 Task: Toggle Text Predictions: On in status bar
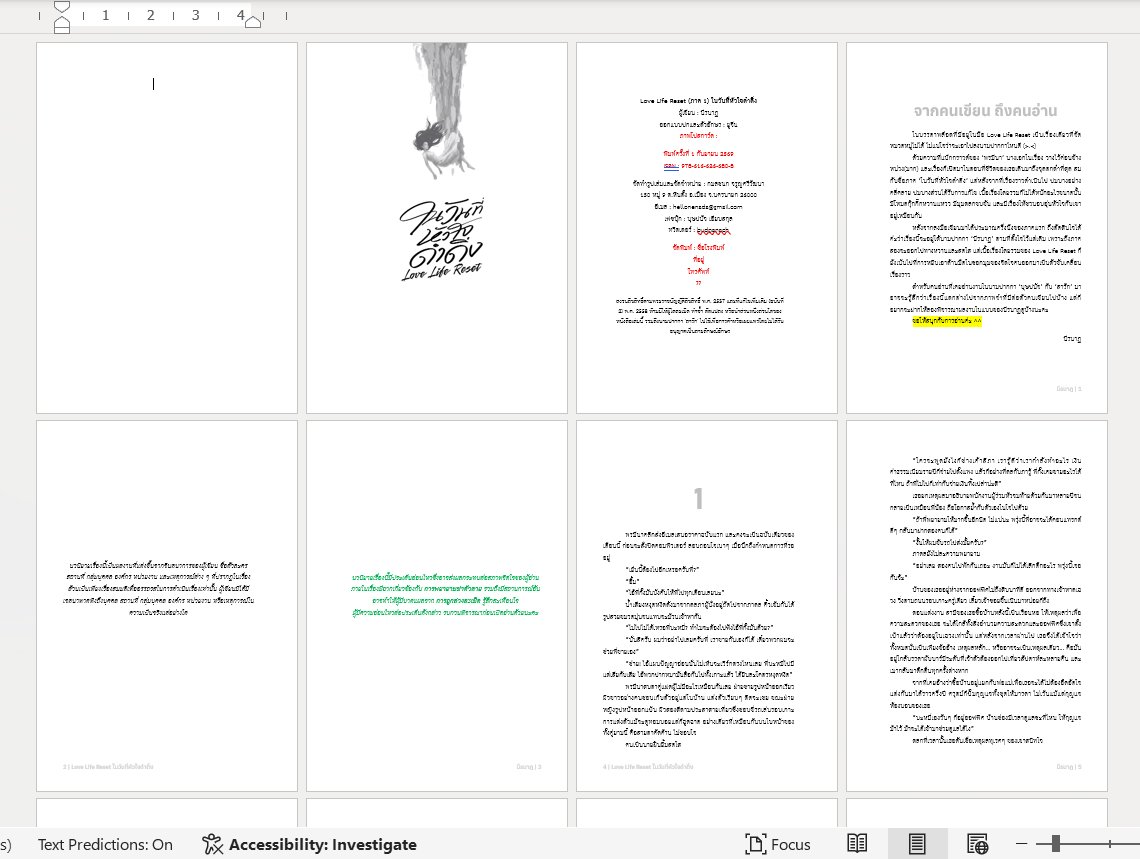105,844
